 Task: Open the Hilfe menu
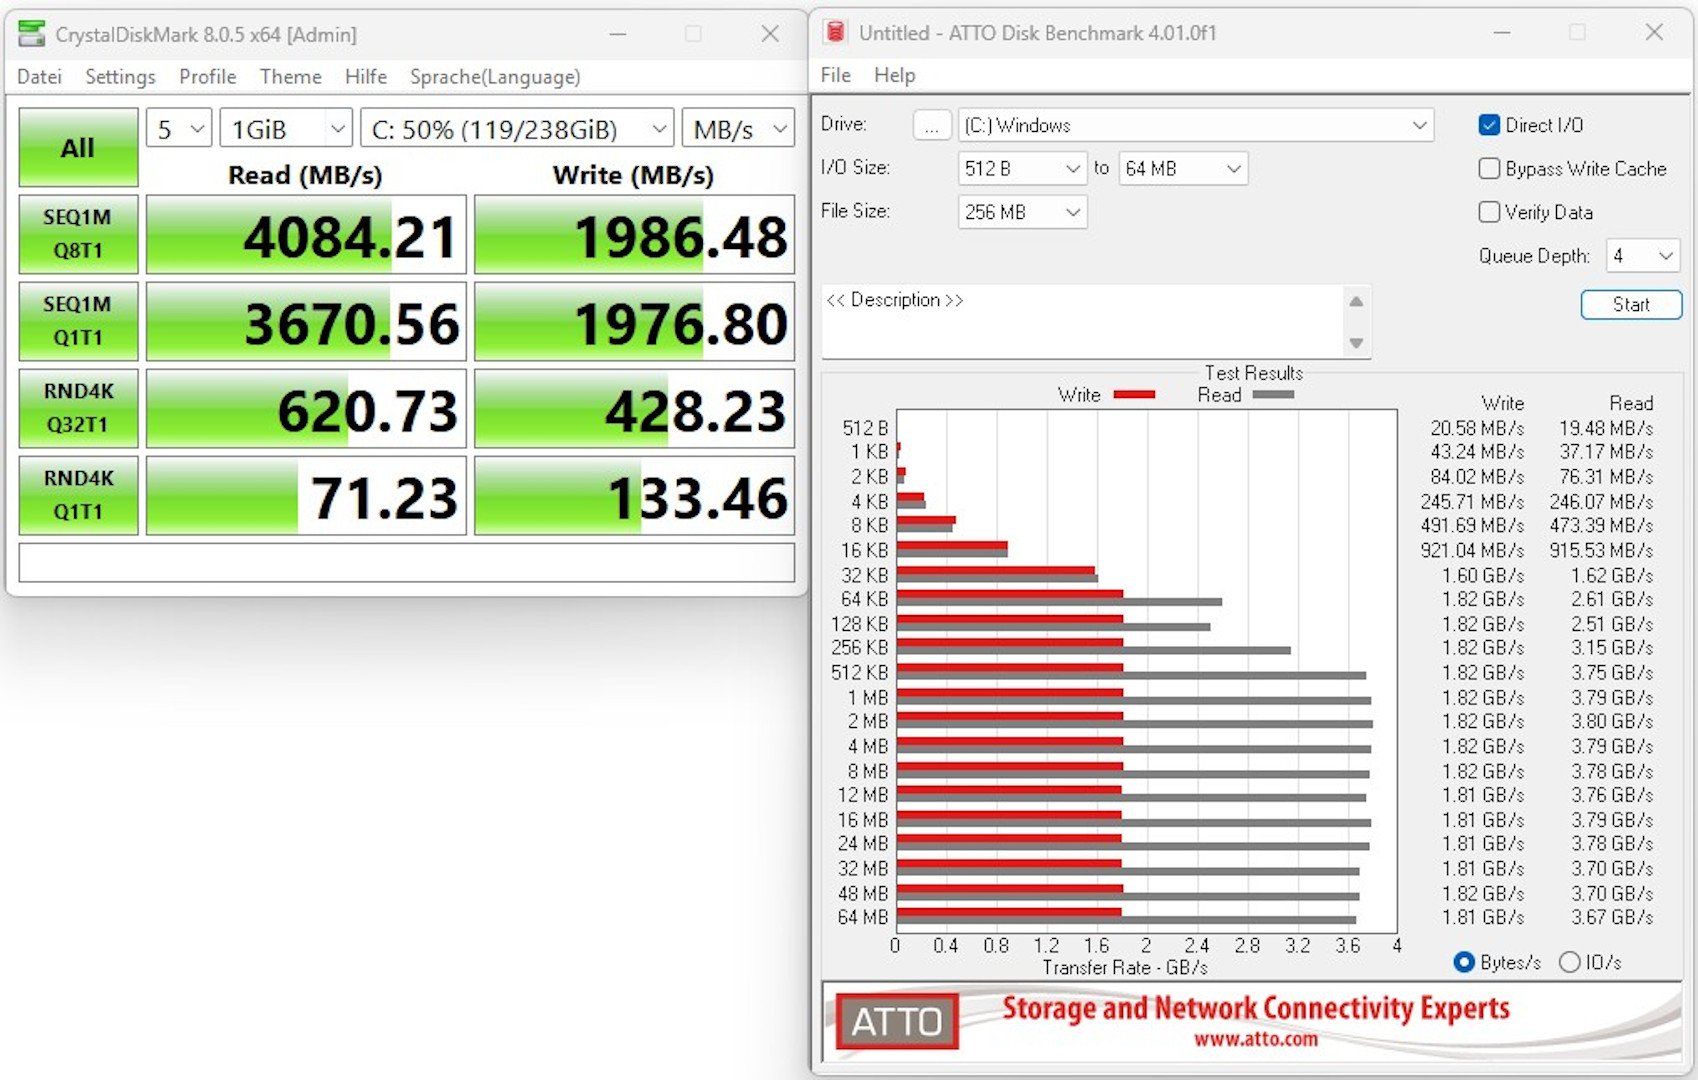pyautogui.click(x=365, y=77)
